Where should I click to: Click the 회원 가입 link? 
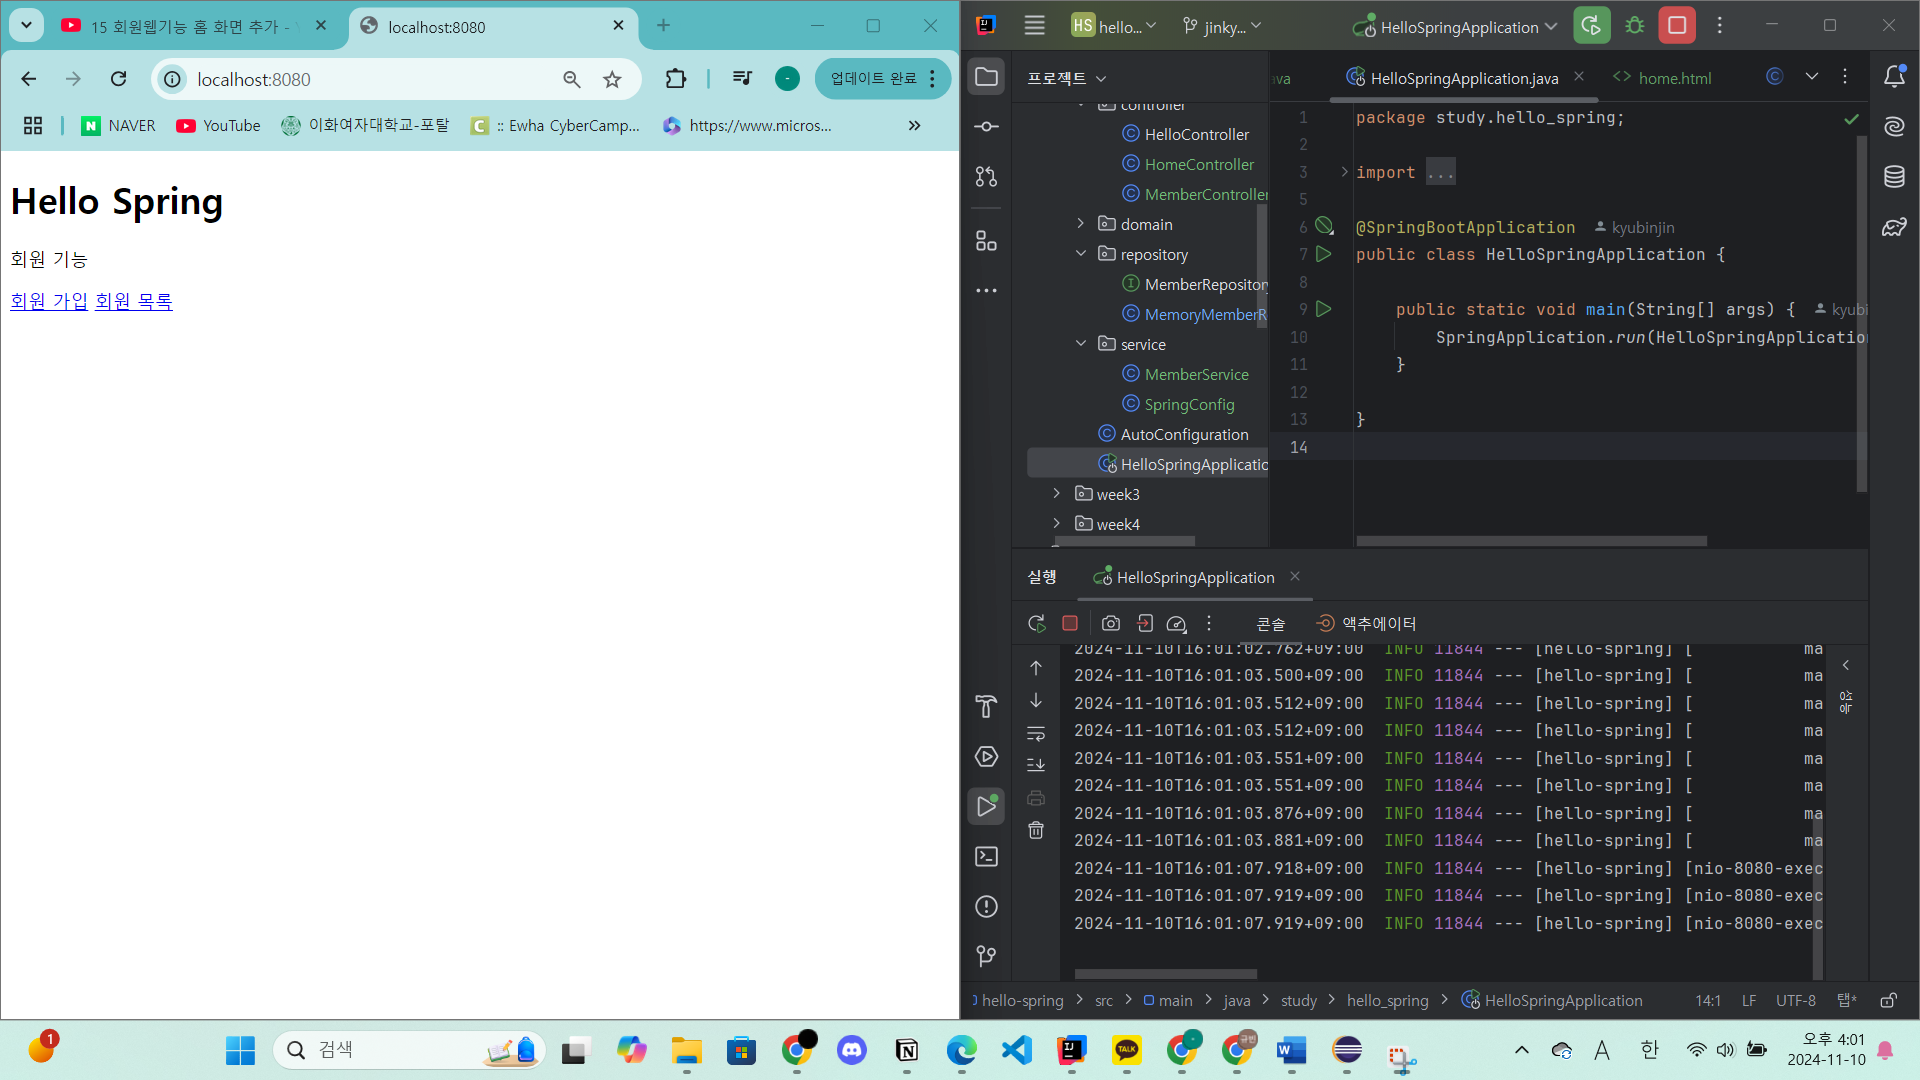coord(49,302)
